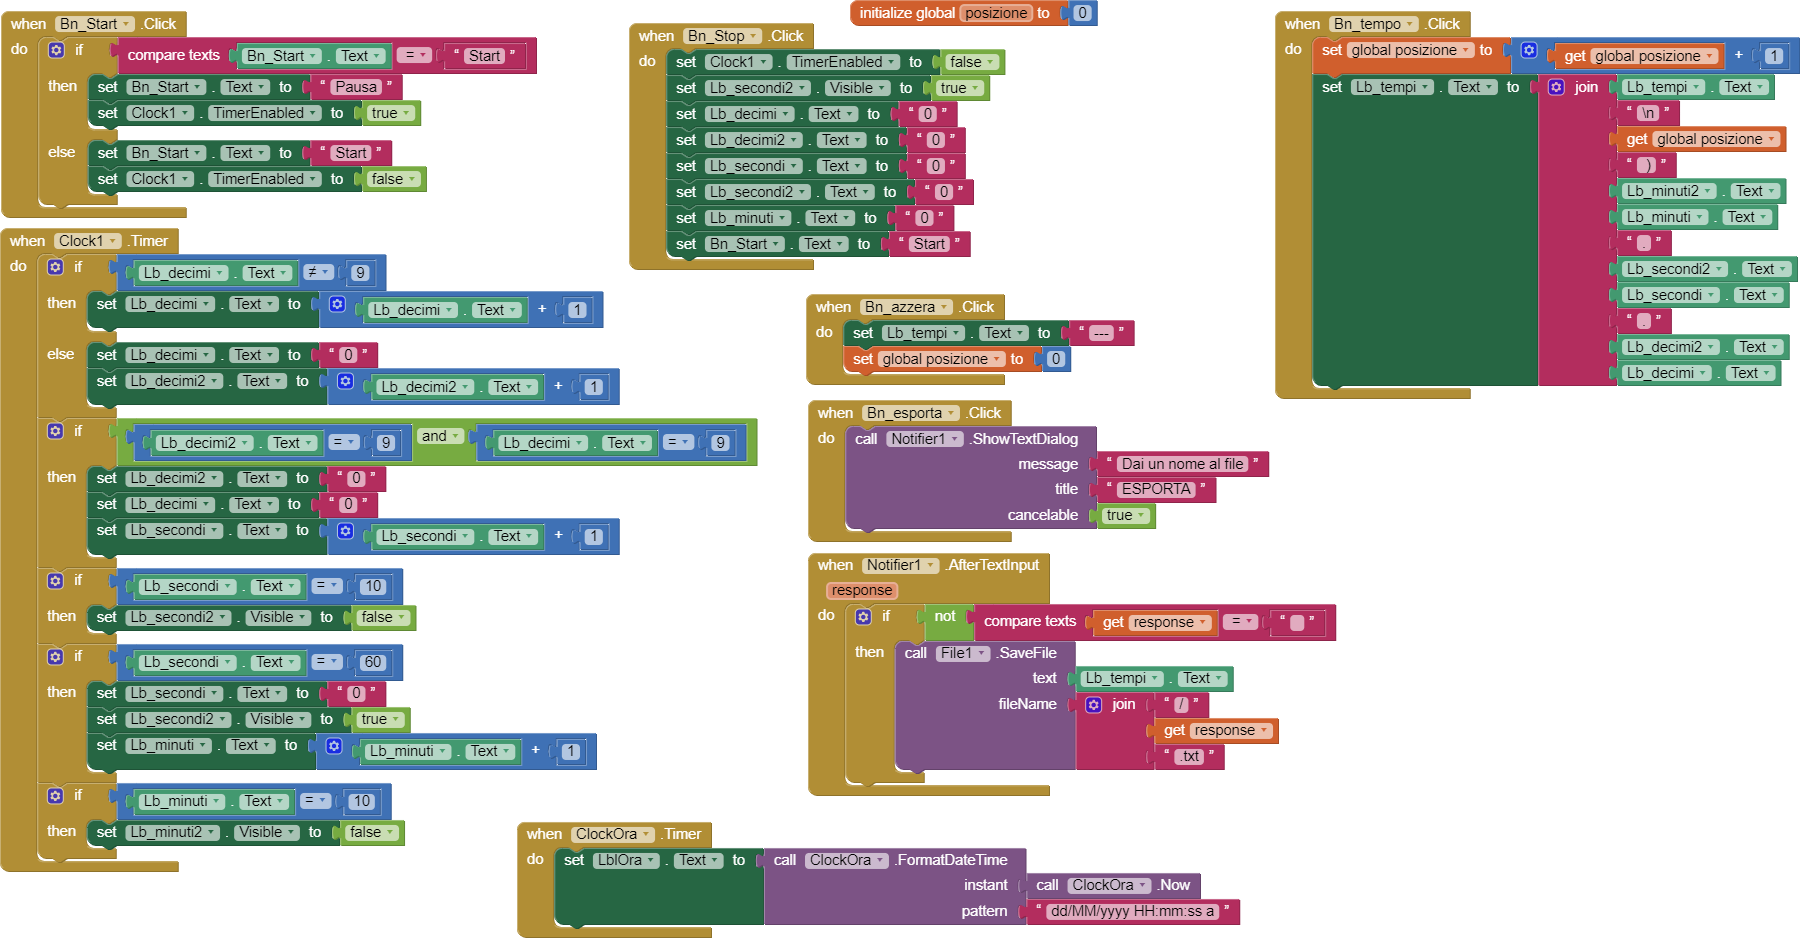
Task: Toggle the cancelable true value in ShowTextDialog
Action: click(1125, 516)
